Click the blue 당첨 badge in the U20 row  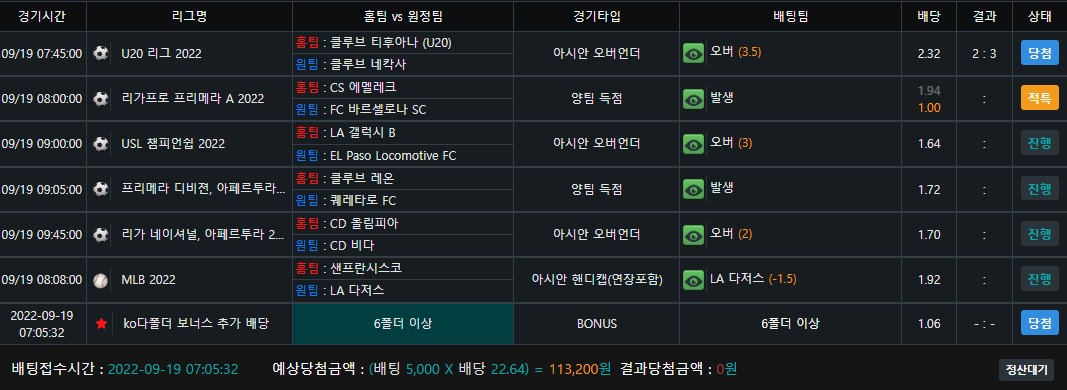(1040, 53)
